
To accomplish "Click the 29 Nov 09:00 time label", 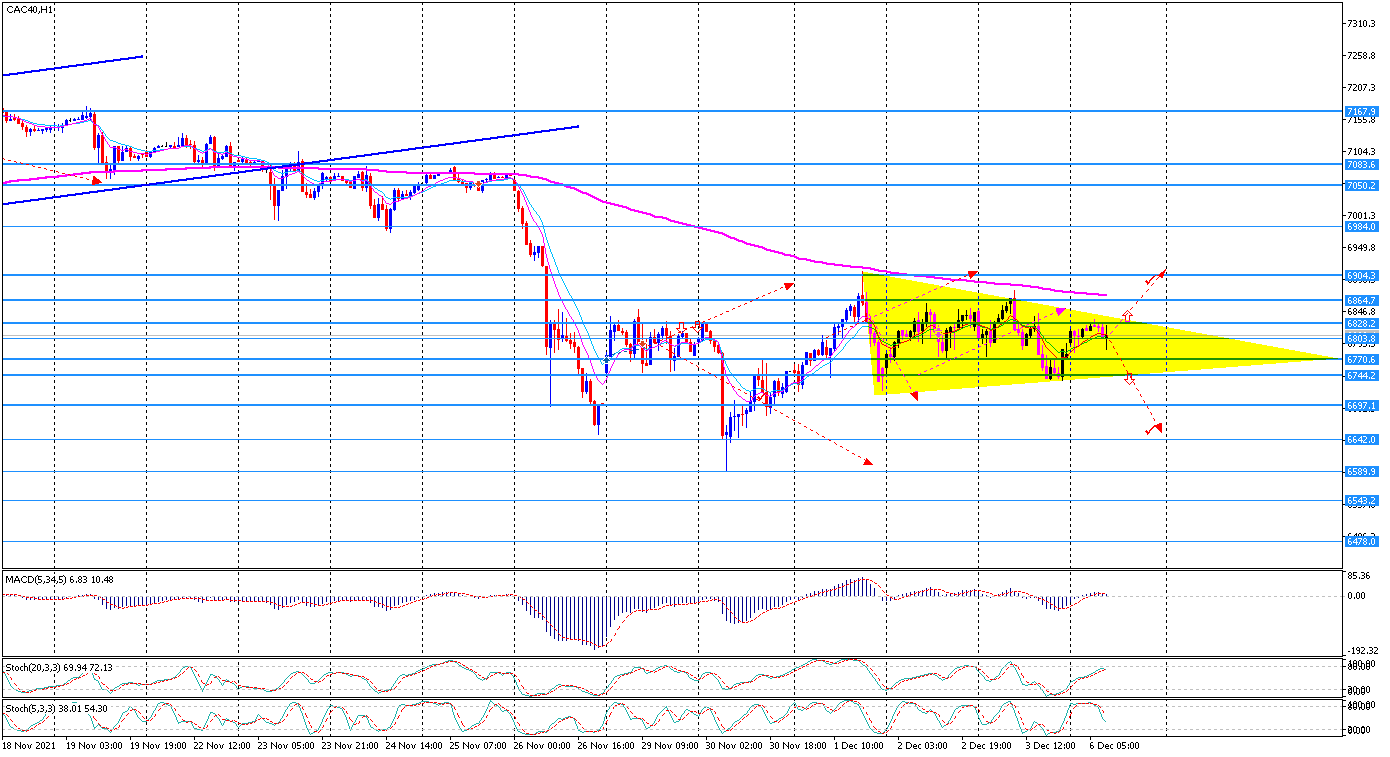I will [669, 745].
